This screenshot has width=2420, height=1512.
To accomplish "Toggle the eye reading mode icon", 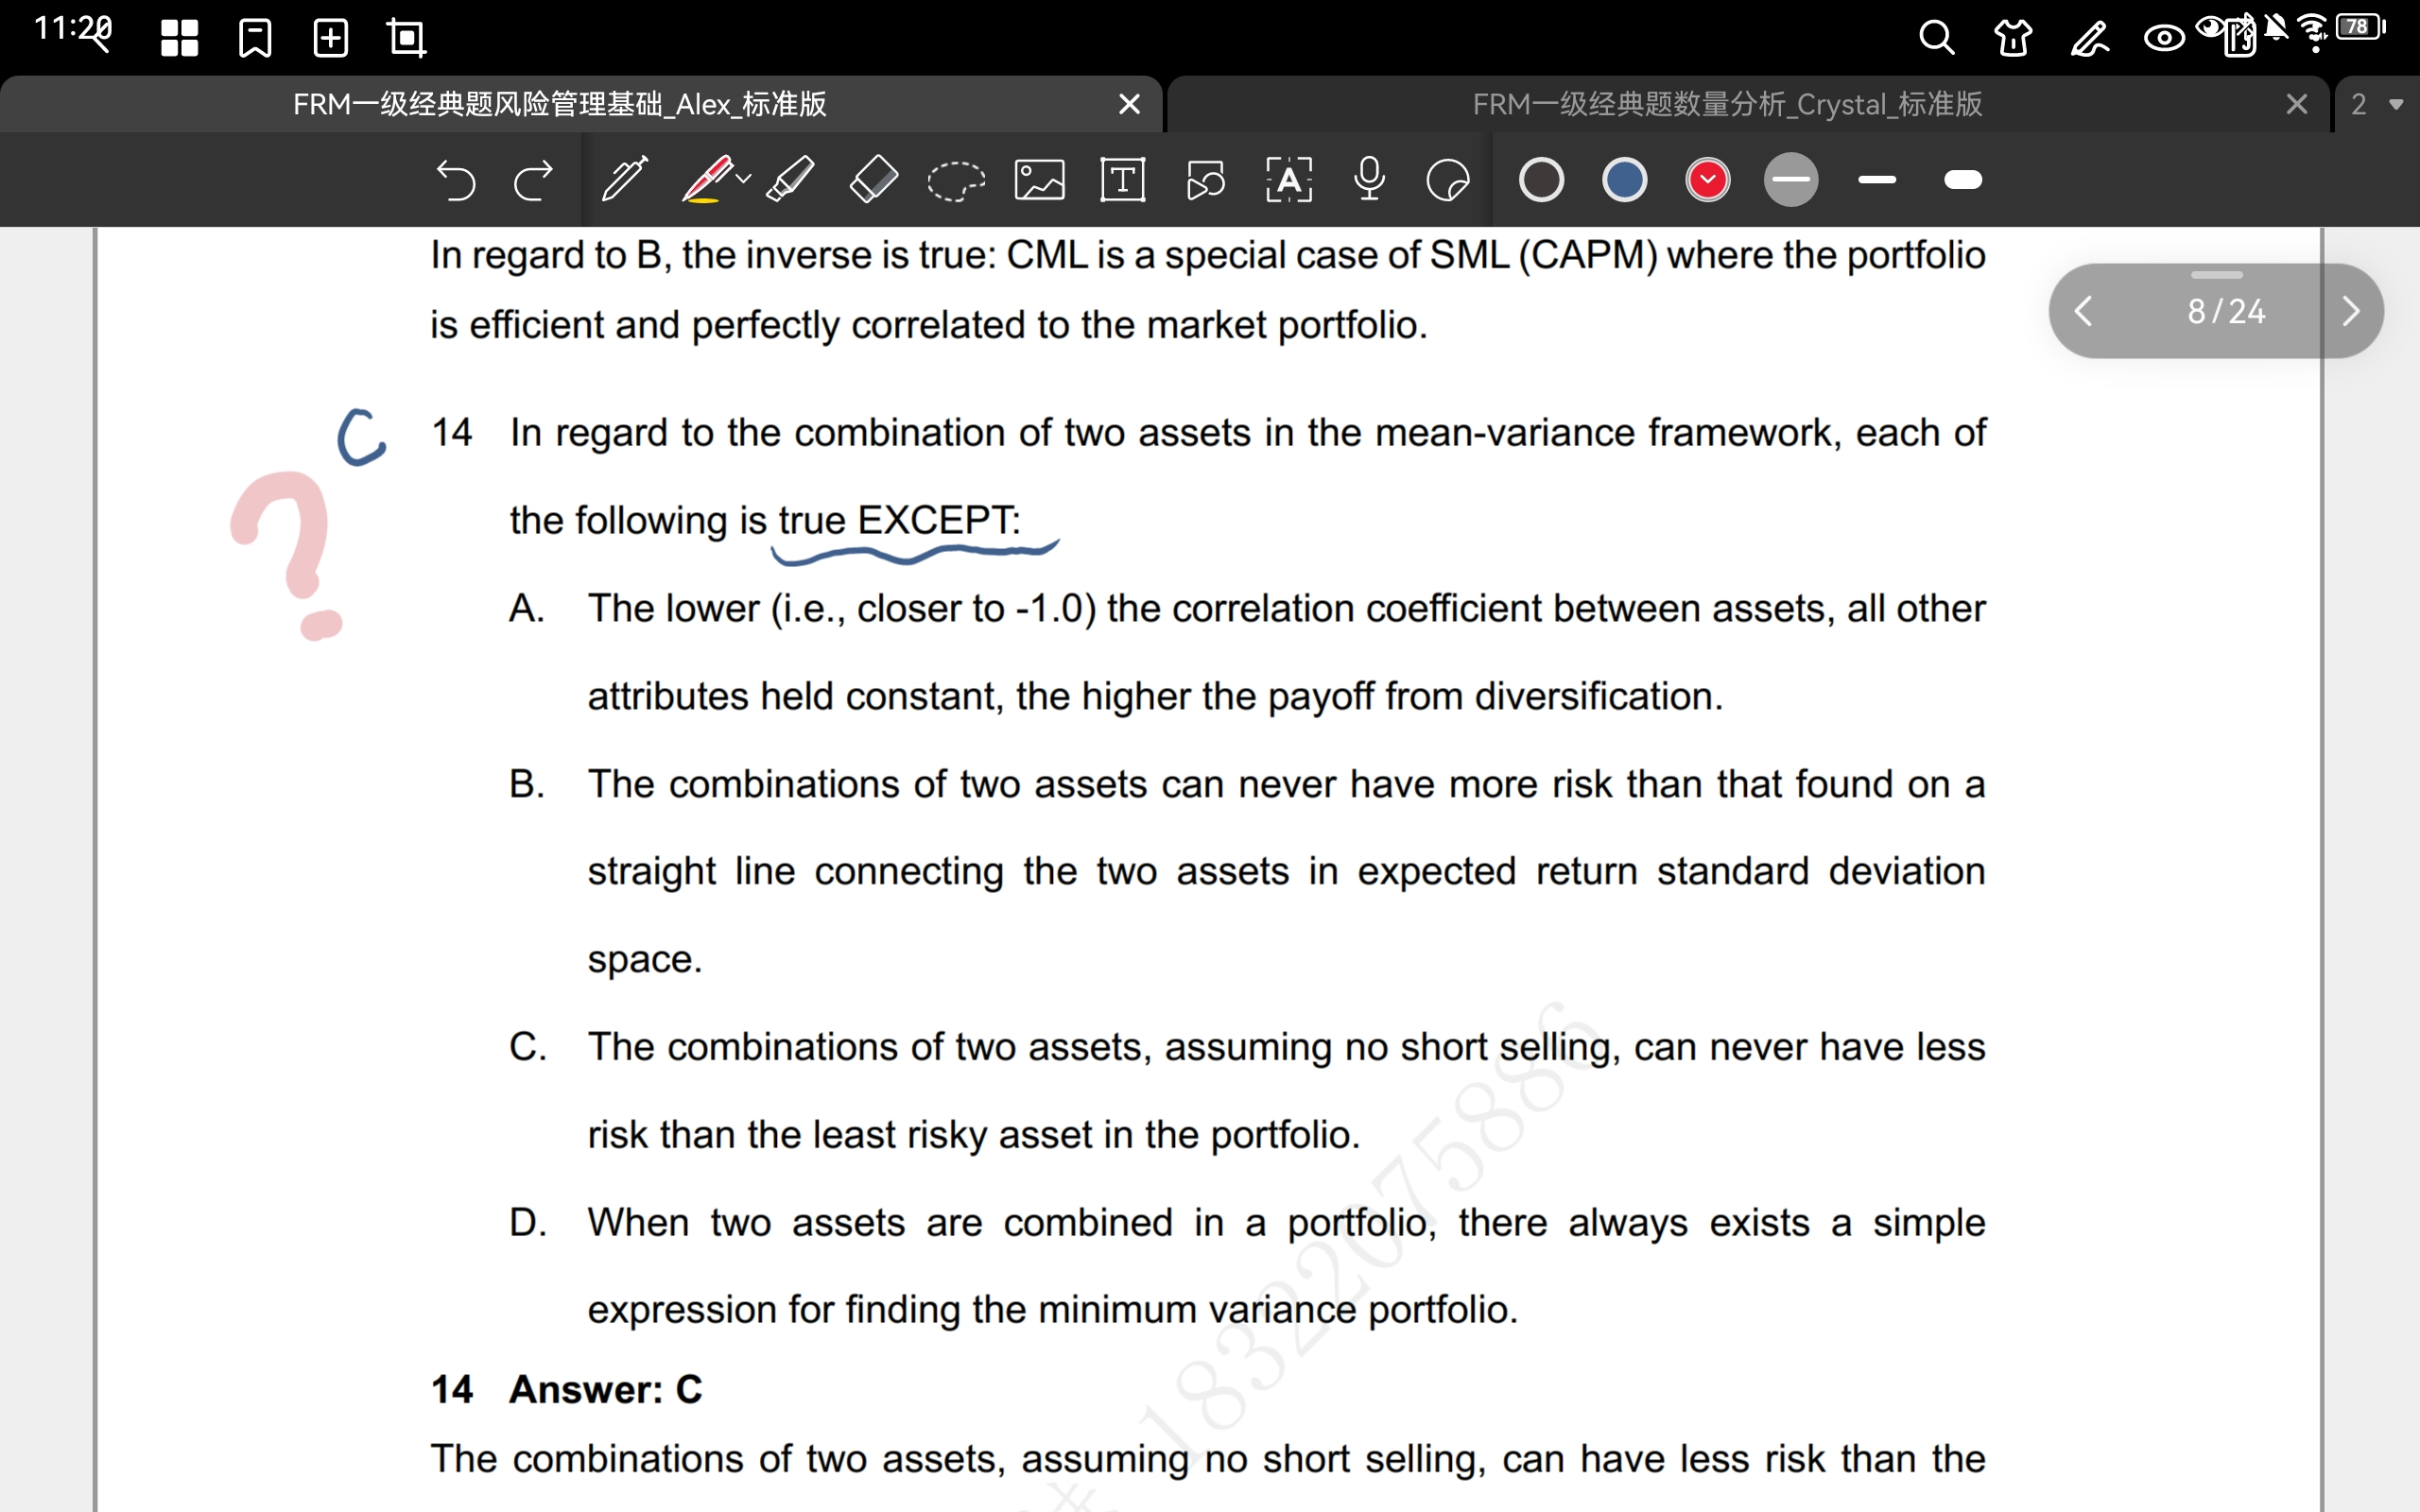I will pyautogui.click(x=2164, y=38).
